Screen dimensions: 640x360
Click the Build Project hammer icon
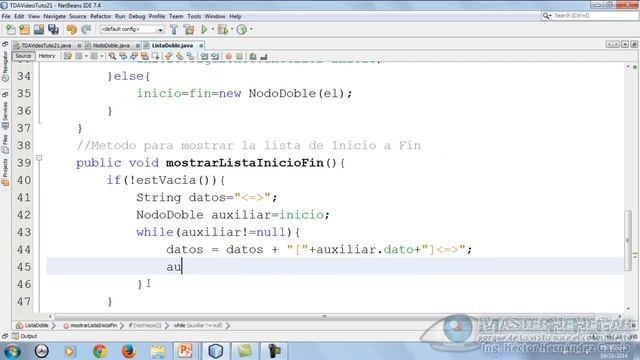pos(174,29)
